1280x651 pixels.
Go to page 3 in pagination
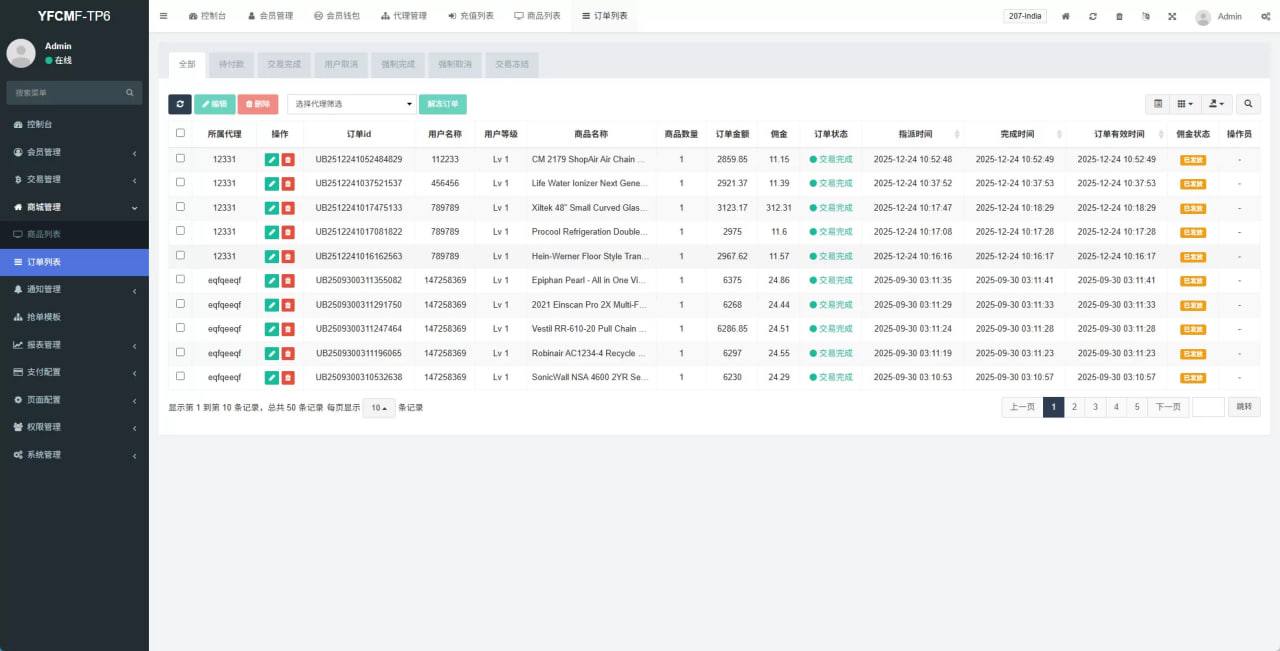click(1095, 407)
